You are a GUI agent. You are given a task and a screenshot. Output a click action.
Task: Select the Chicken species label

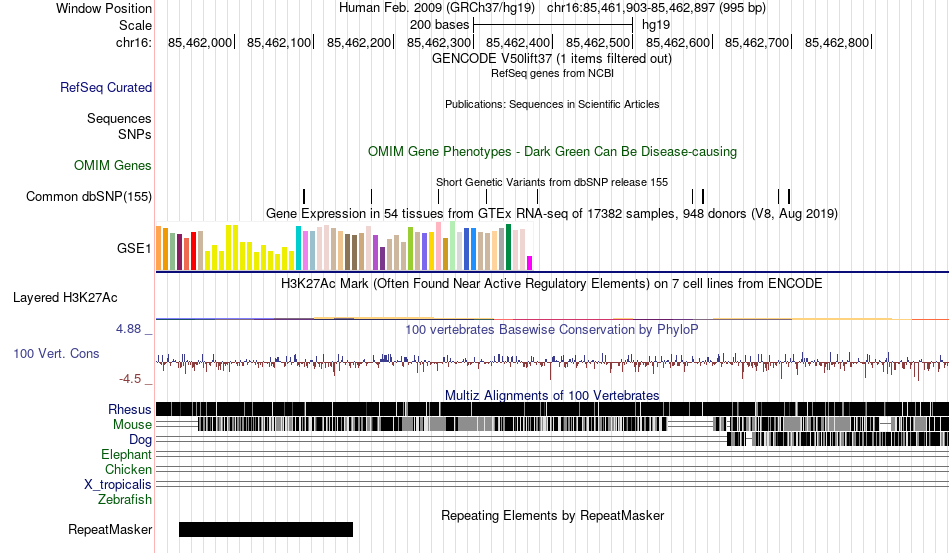click(128, 469)
